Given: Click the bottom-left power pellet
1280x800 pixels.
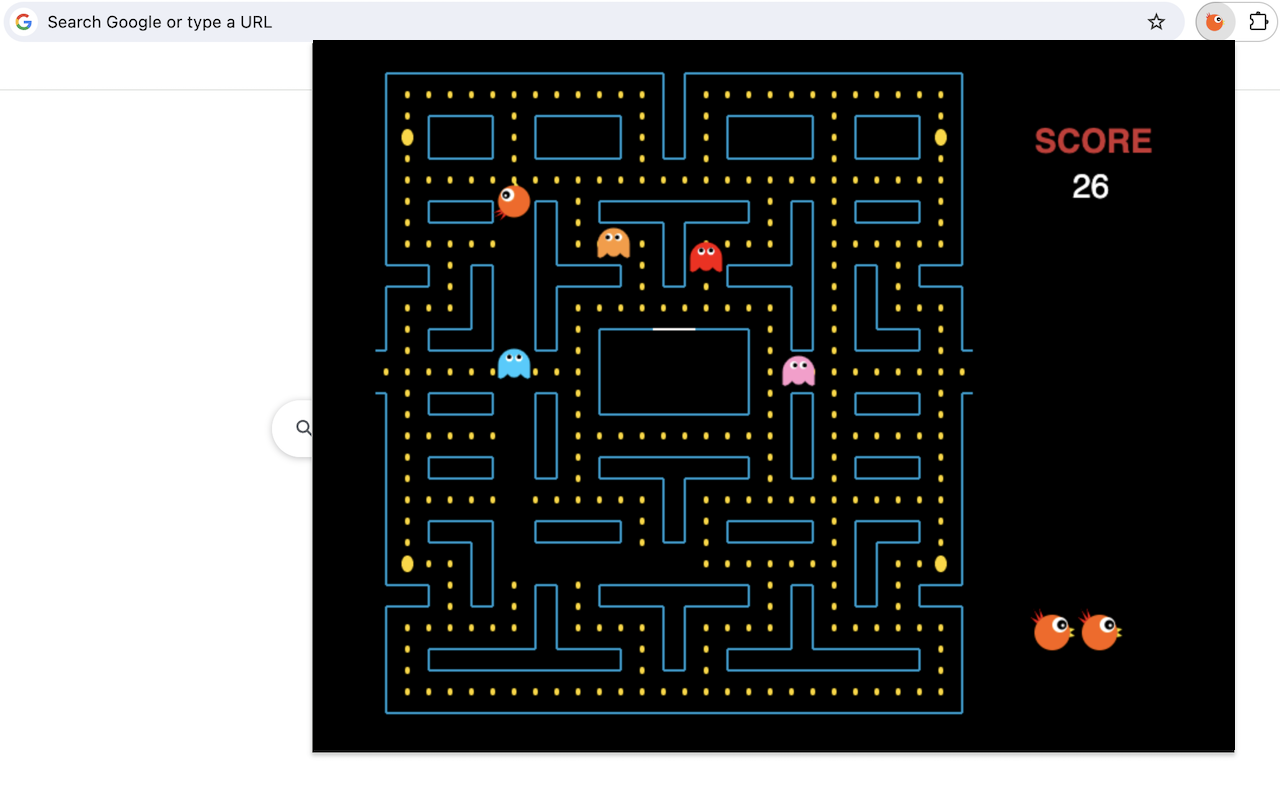Looking at the screenshot, I should [407, 564].
